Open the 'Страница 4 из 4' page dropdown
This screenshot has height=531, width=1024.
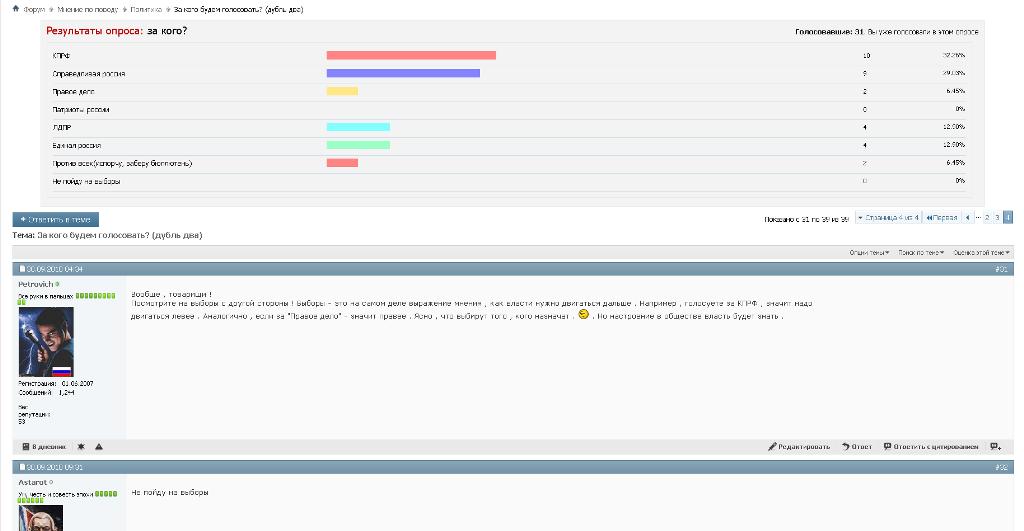tap(887, 217)
